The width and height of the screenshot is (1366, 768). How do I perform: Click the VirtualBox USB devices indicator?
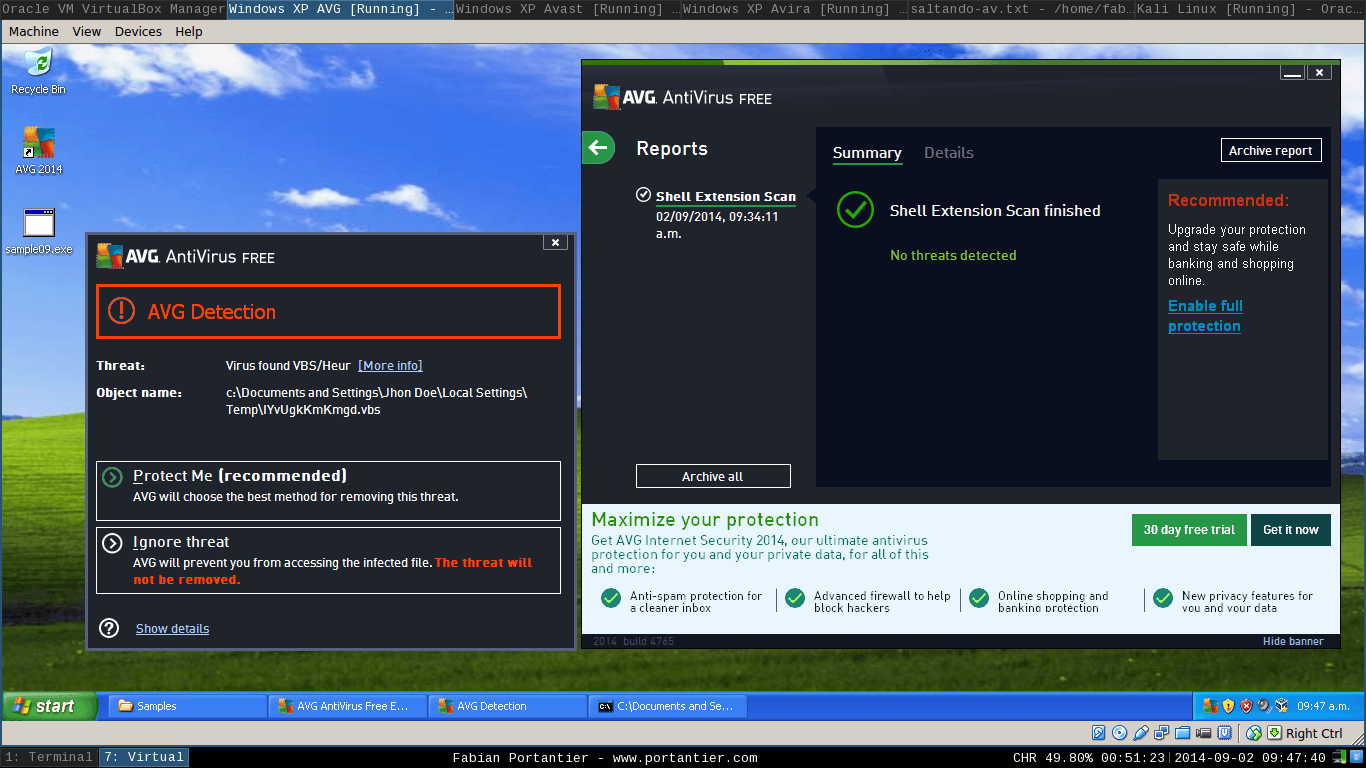pos(1141,733)
